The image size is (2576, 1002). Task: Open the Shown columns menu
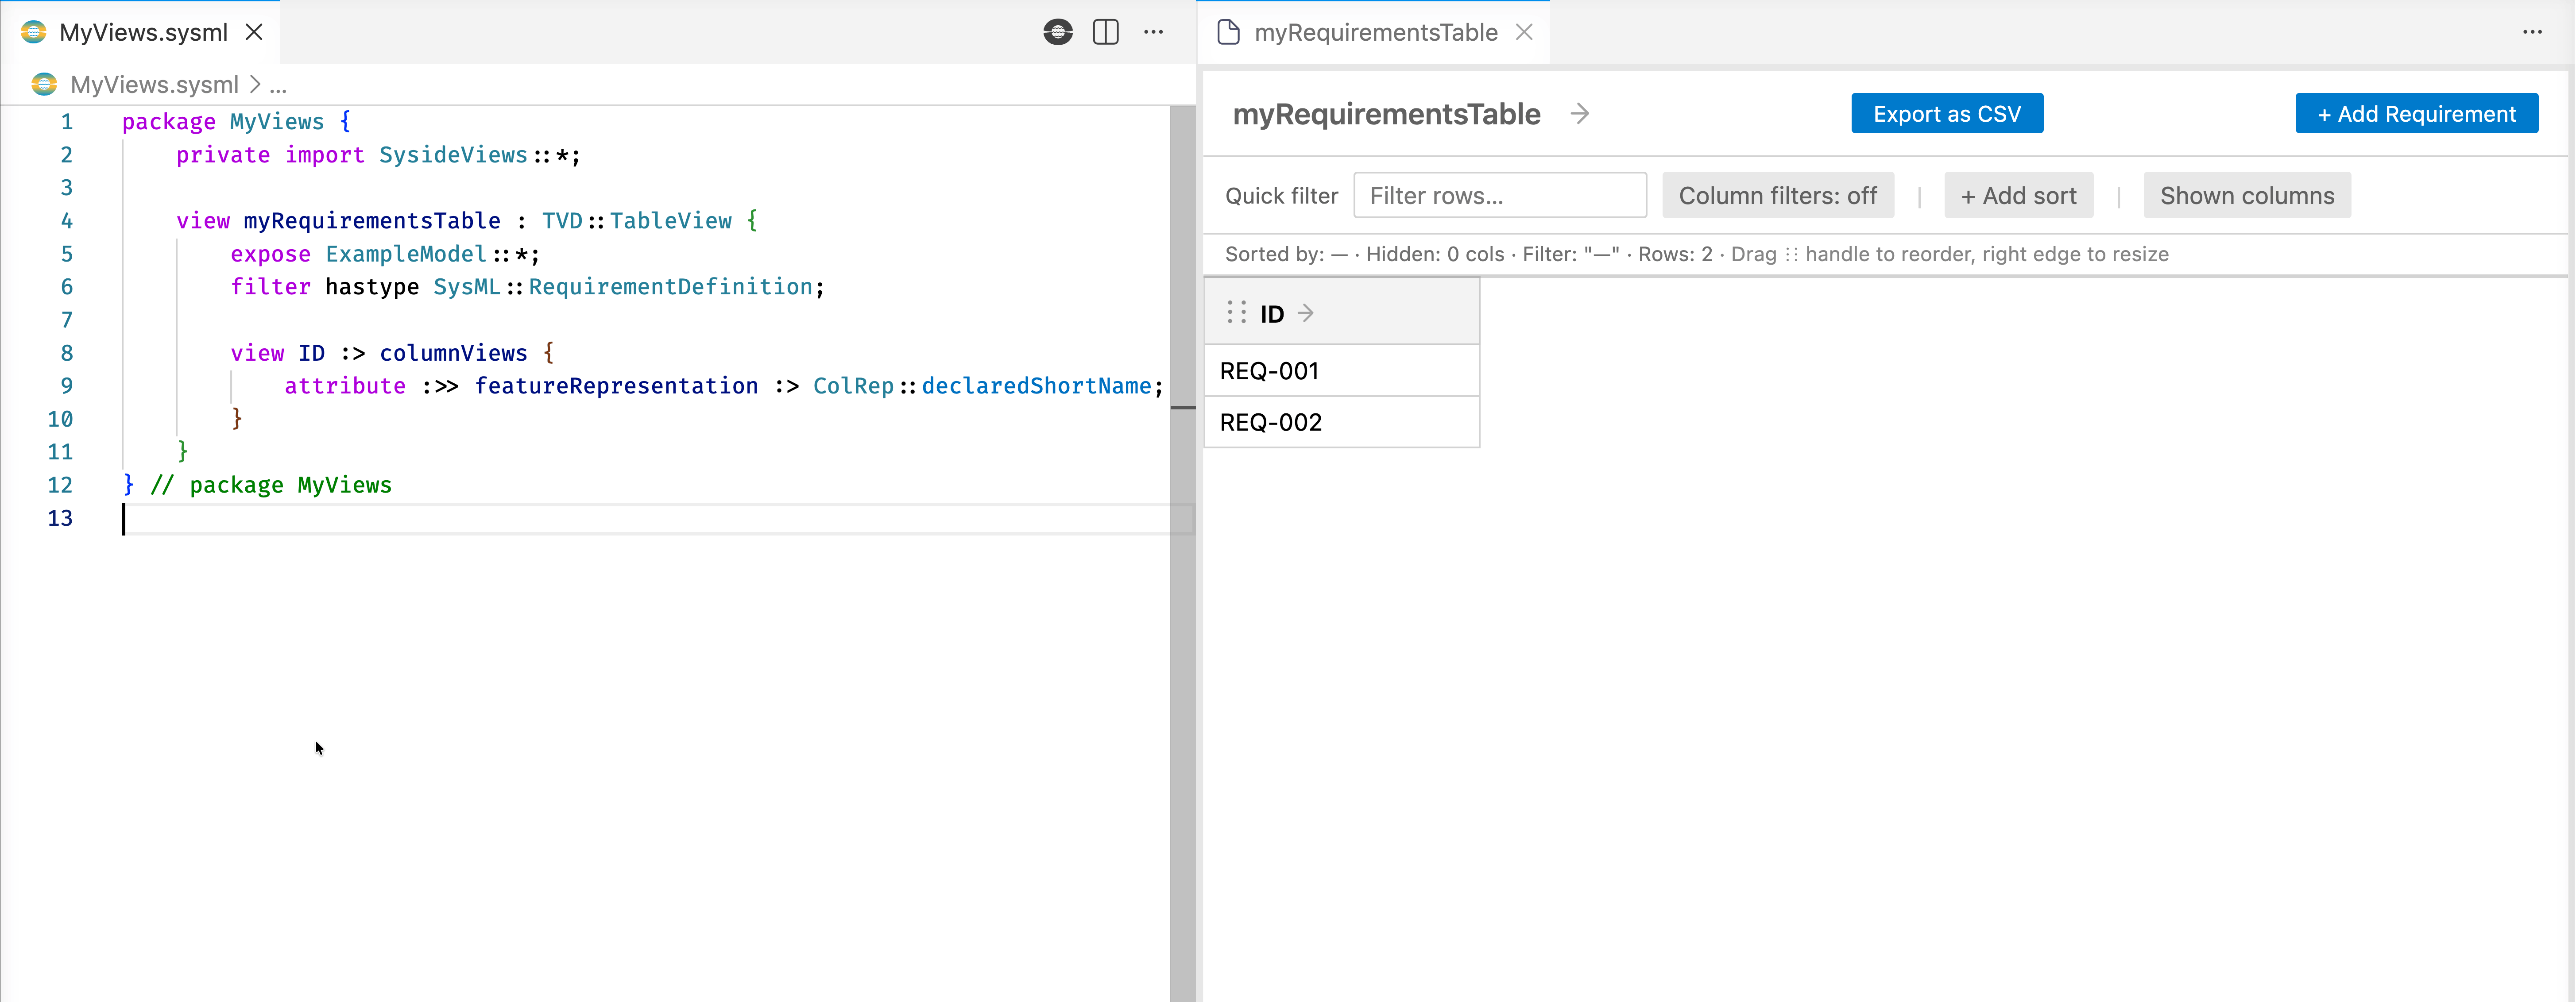[2247, 195]
